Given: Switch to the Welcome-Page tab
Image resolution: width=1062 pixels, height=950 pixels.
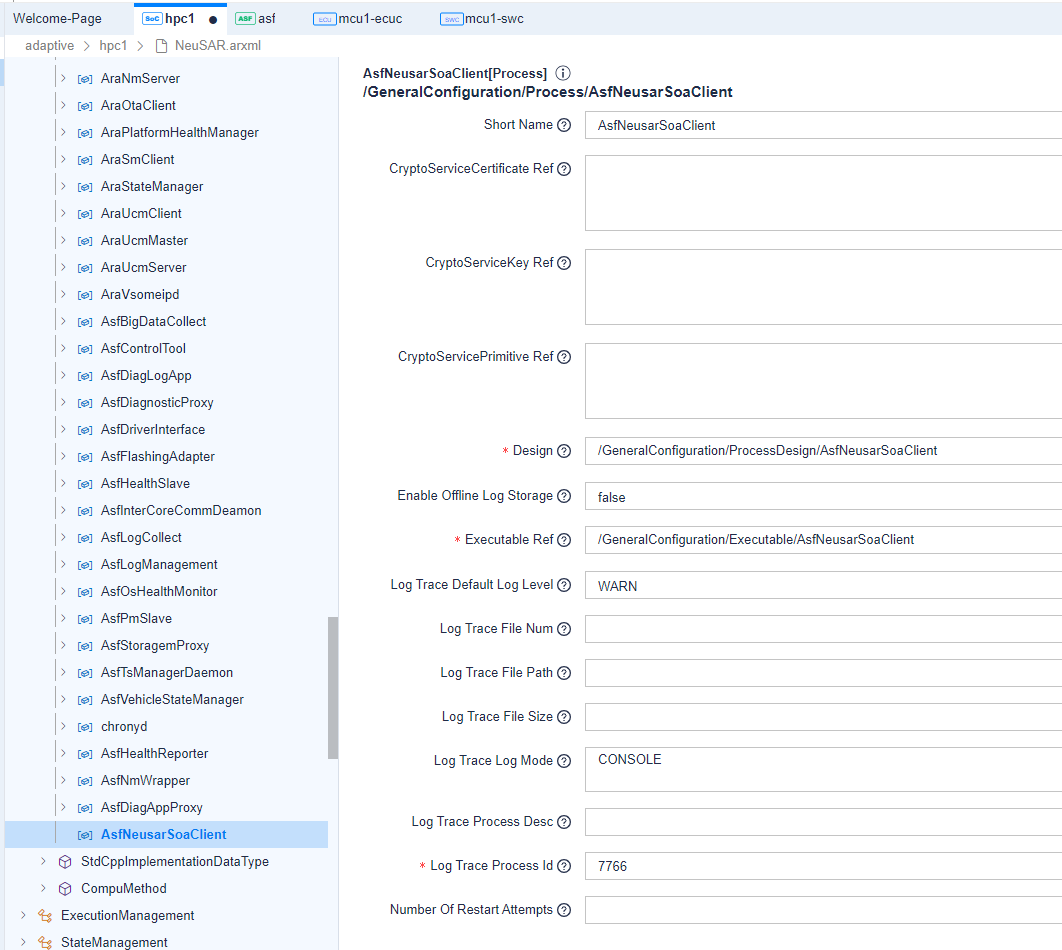Looking at the screenshot, I should 57,19.
